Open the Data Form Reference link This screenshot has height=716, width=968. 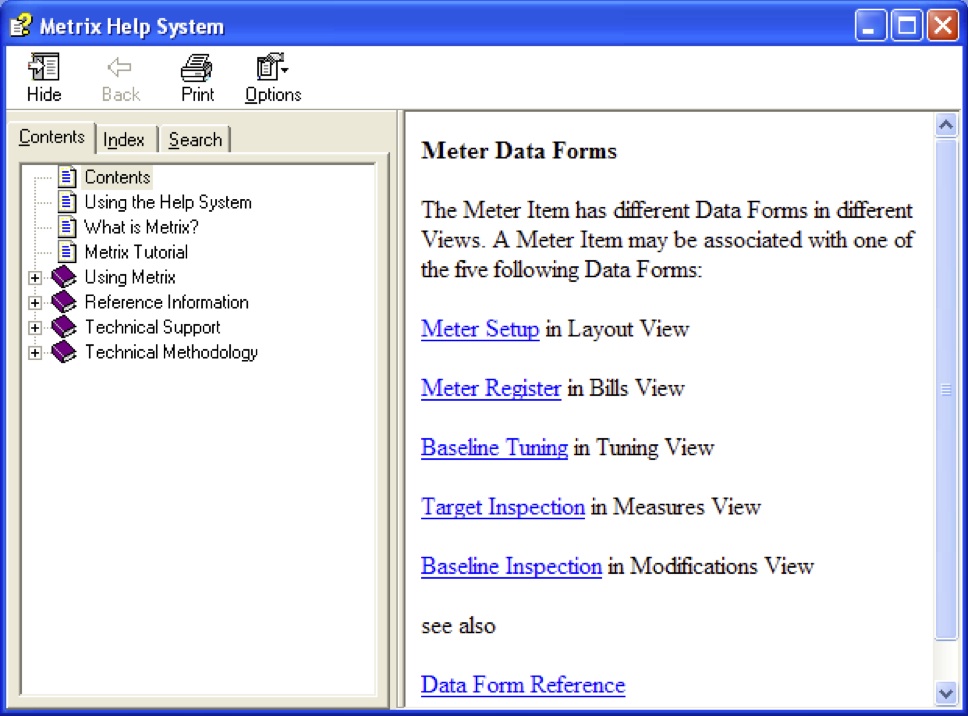[x=523, y=685]
